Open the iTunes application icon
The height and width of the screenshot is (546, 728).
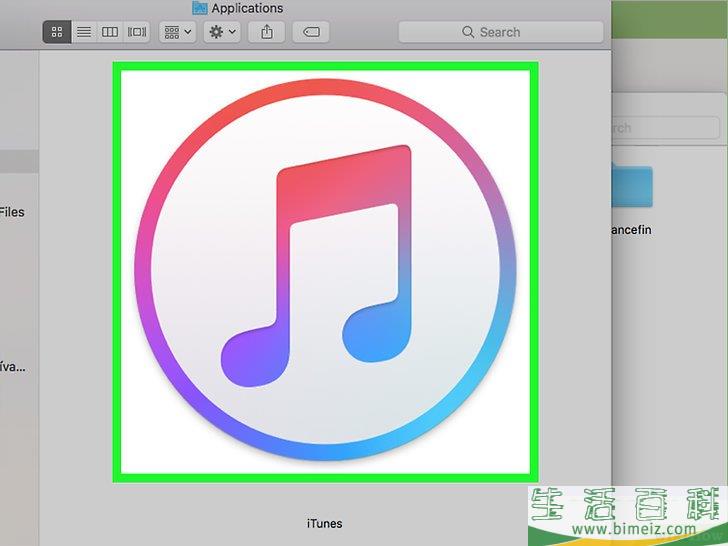tap(325, 272)
